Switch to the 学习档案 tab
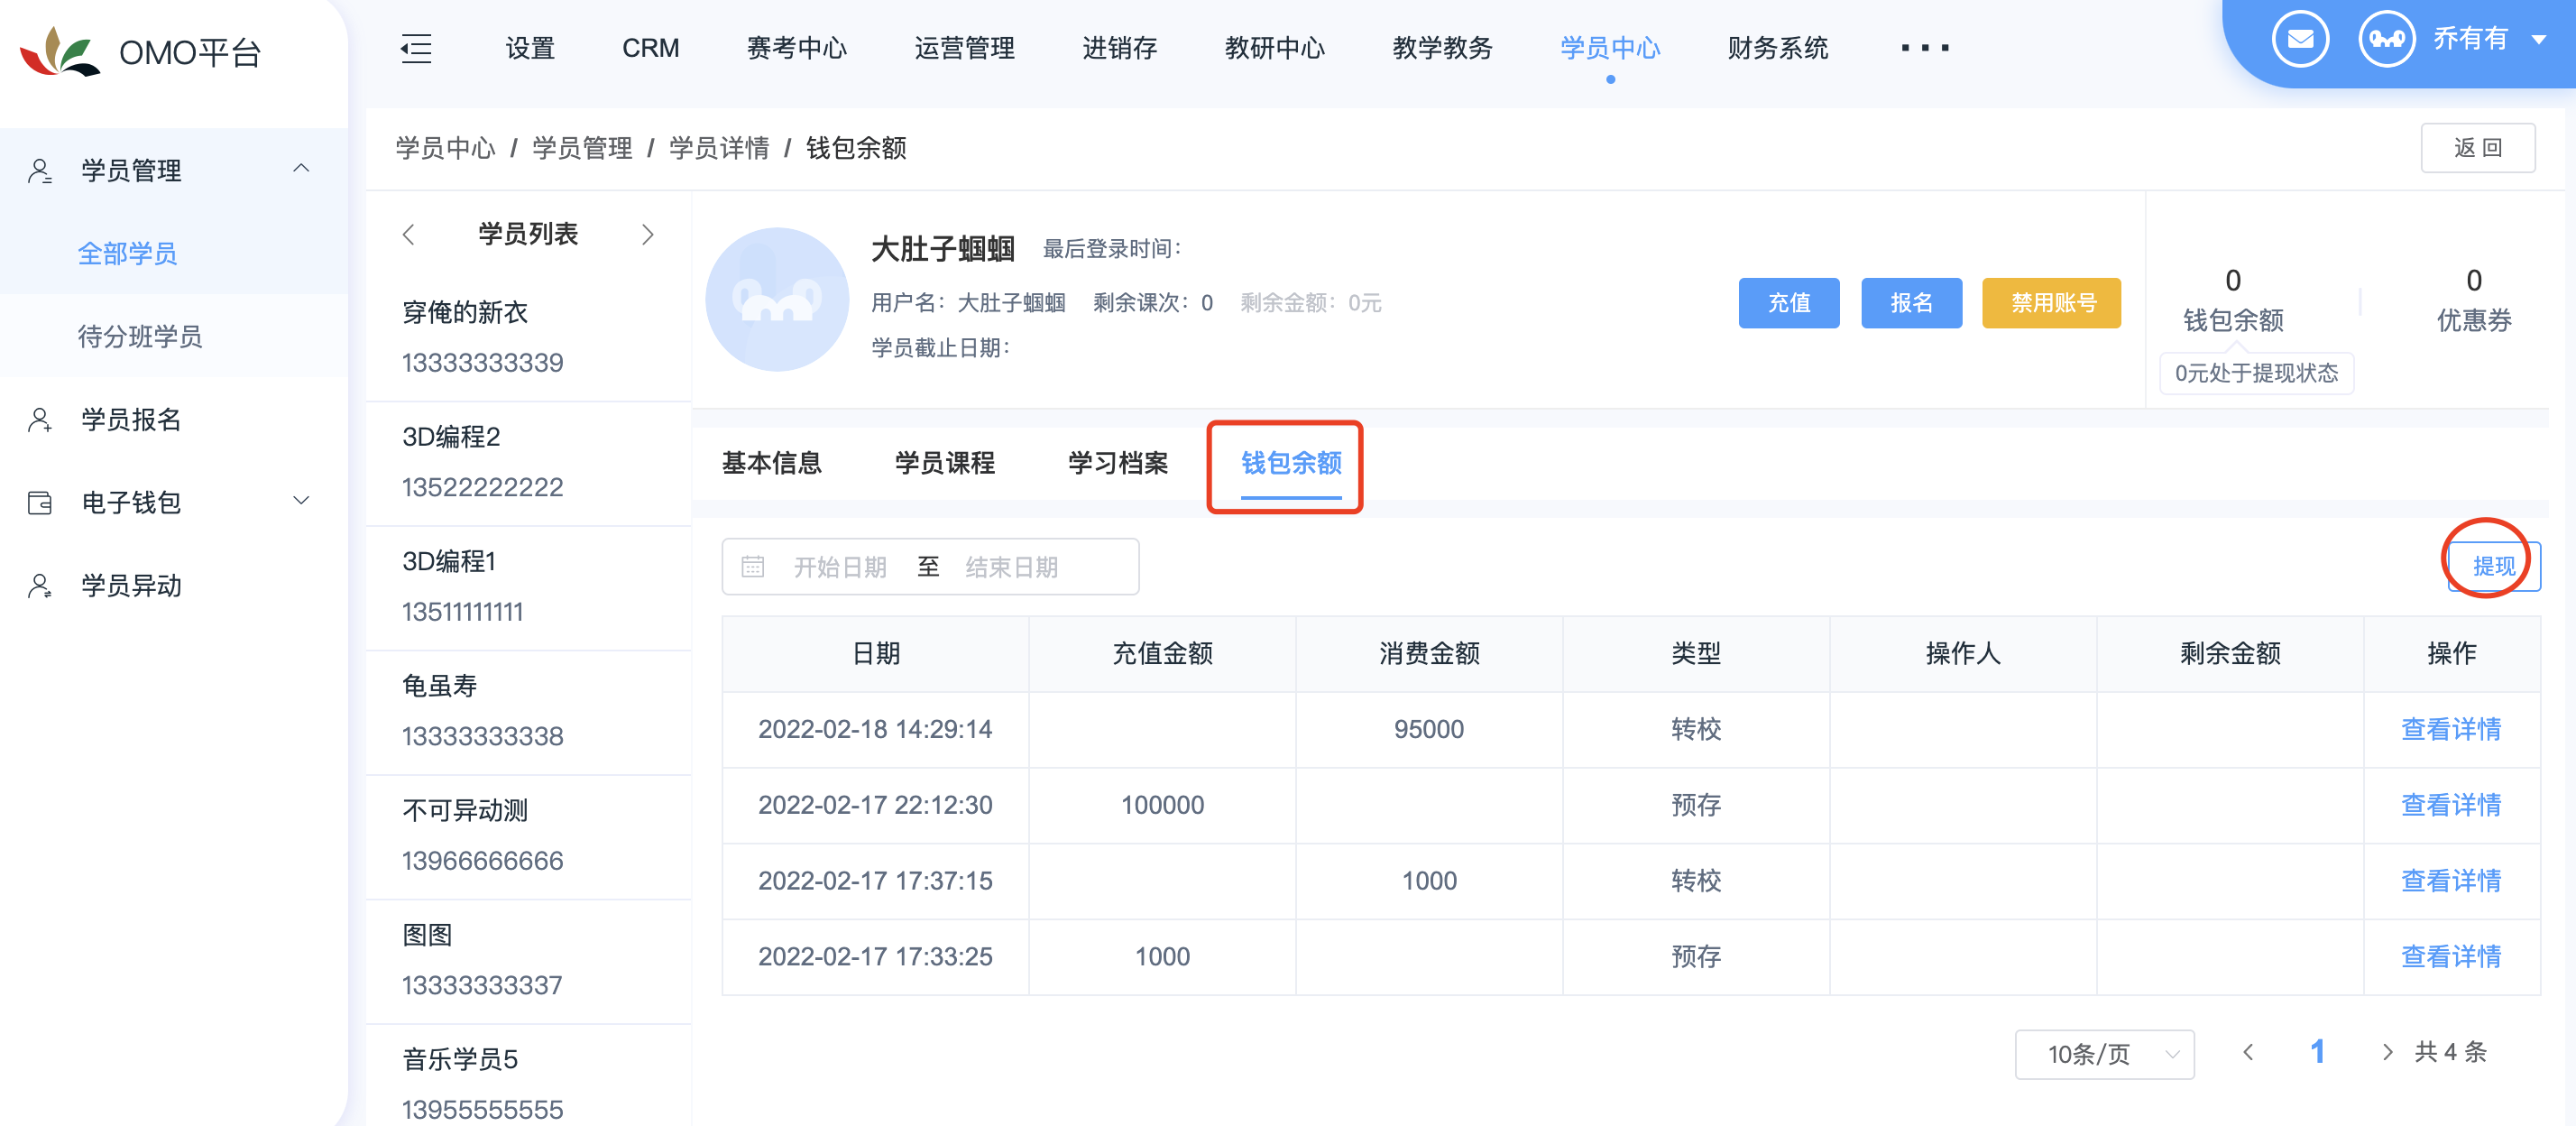The width and height of the screenshot is (2576, 1126). coord(1118,463)
